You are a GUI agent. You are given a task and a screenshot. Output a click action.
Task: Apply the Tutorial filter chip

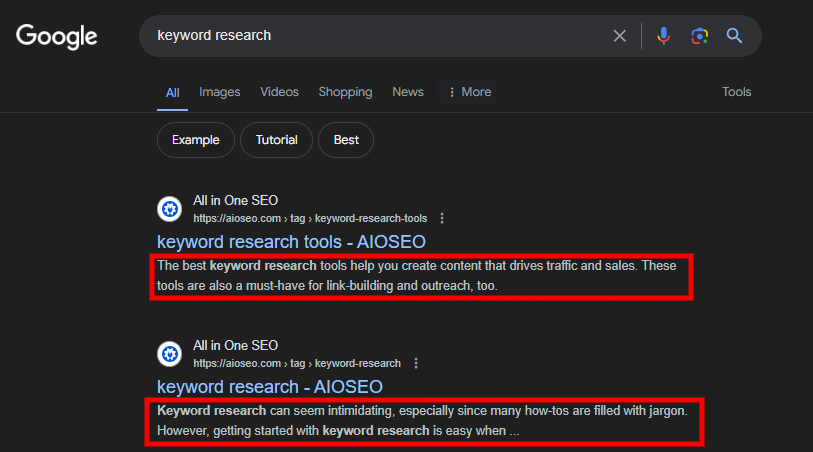[277, 140]
